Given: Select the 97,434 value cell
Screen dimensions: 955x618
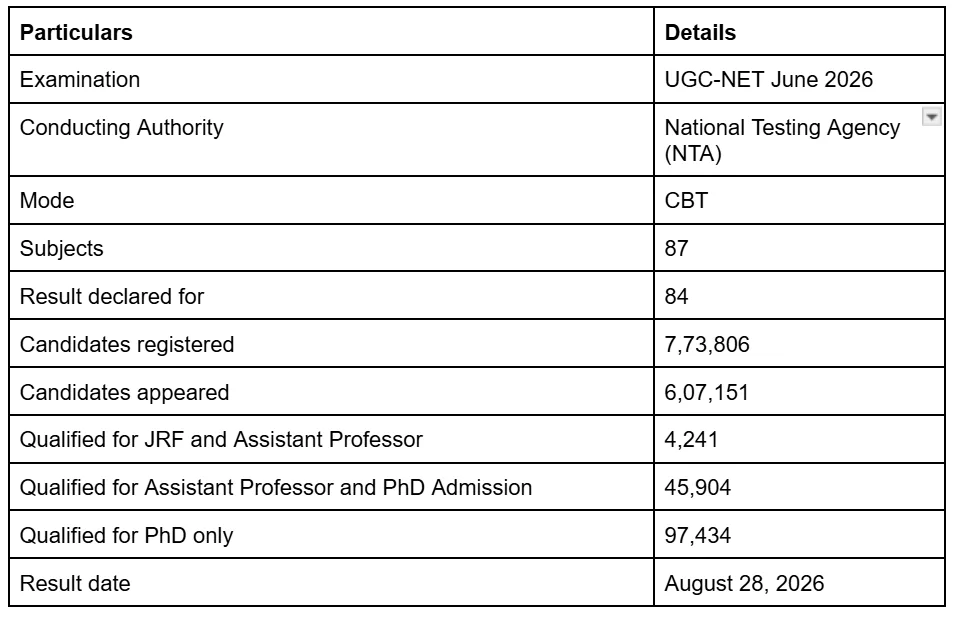Looking at the screenshot, I should (x=799, y=535).
